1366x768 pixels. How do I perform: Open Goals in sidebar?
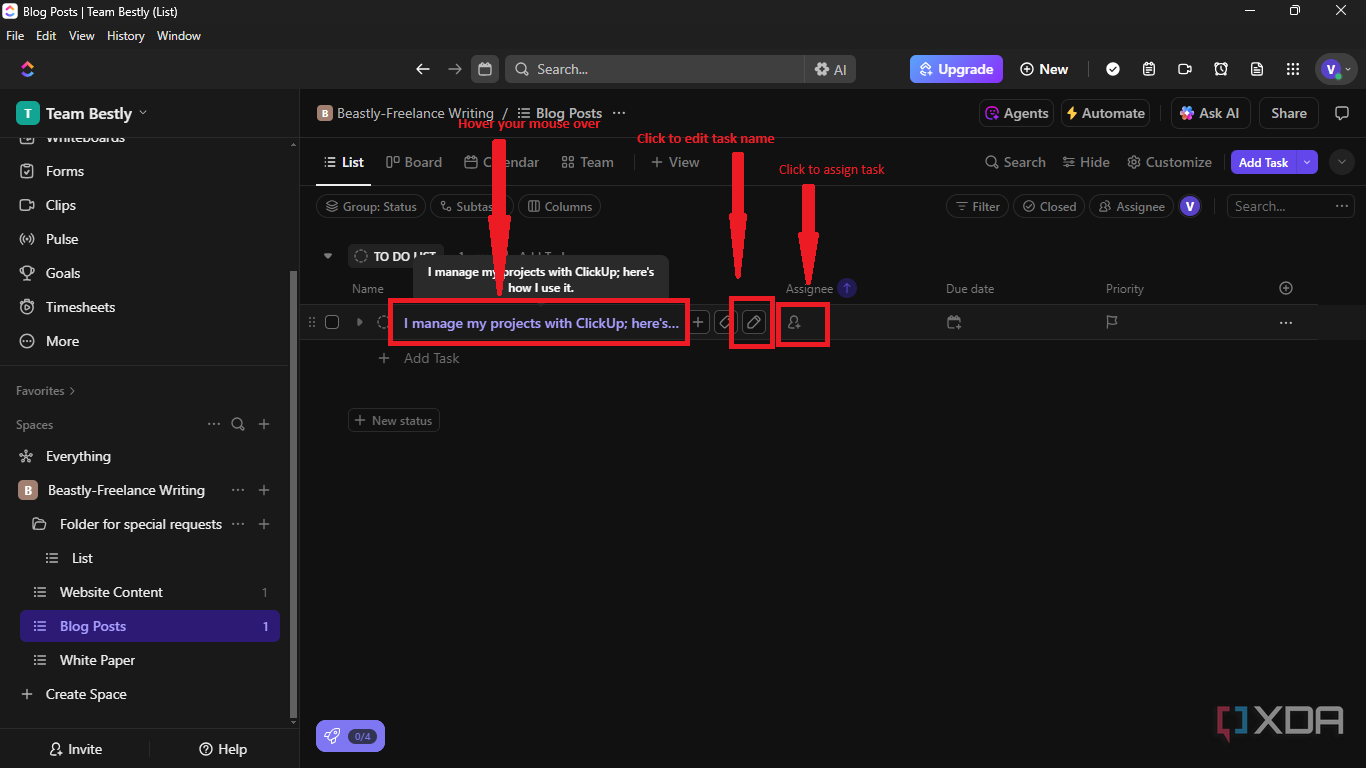(63, 273)
